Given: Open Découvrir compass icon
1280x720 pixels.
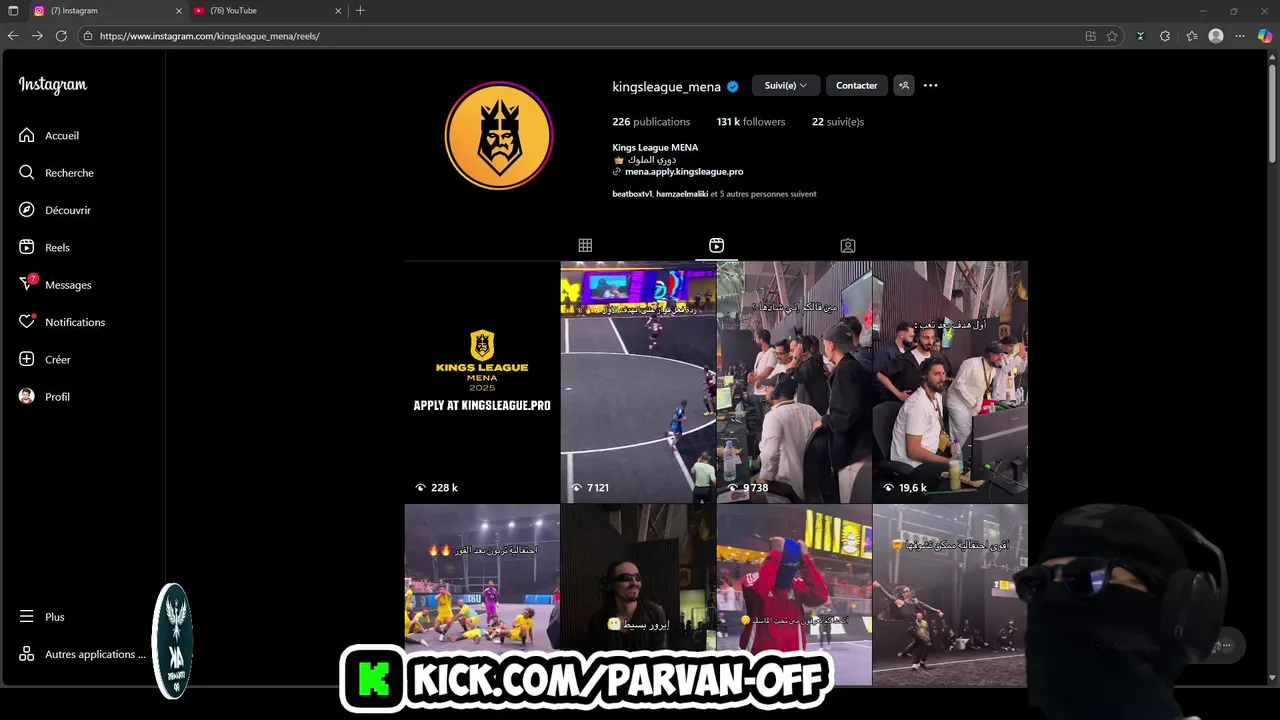Looking at the screenshot, I should click(x=27, y=210).
